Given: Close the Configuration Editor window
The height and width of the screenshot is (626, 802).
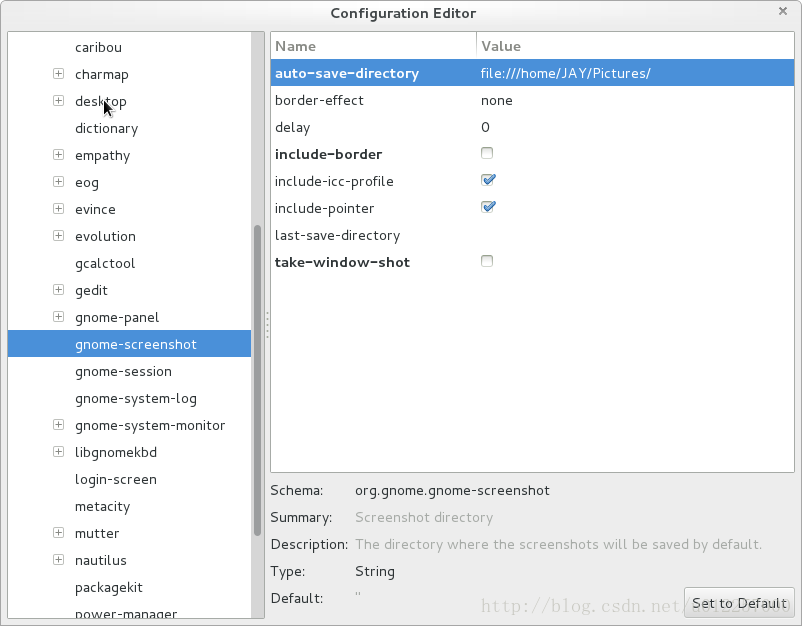Looking at the screenshot, I should [x=783, y=11].
